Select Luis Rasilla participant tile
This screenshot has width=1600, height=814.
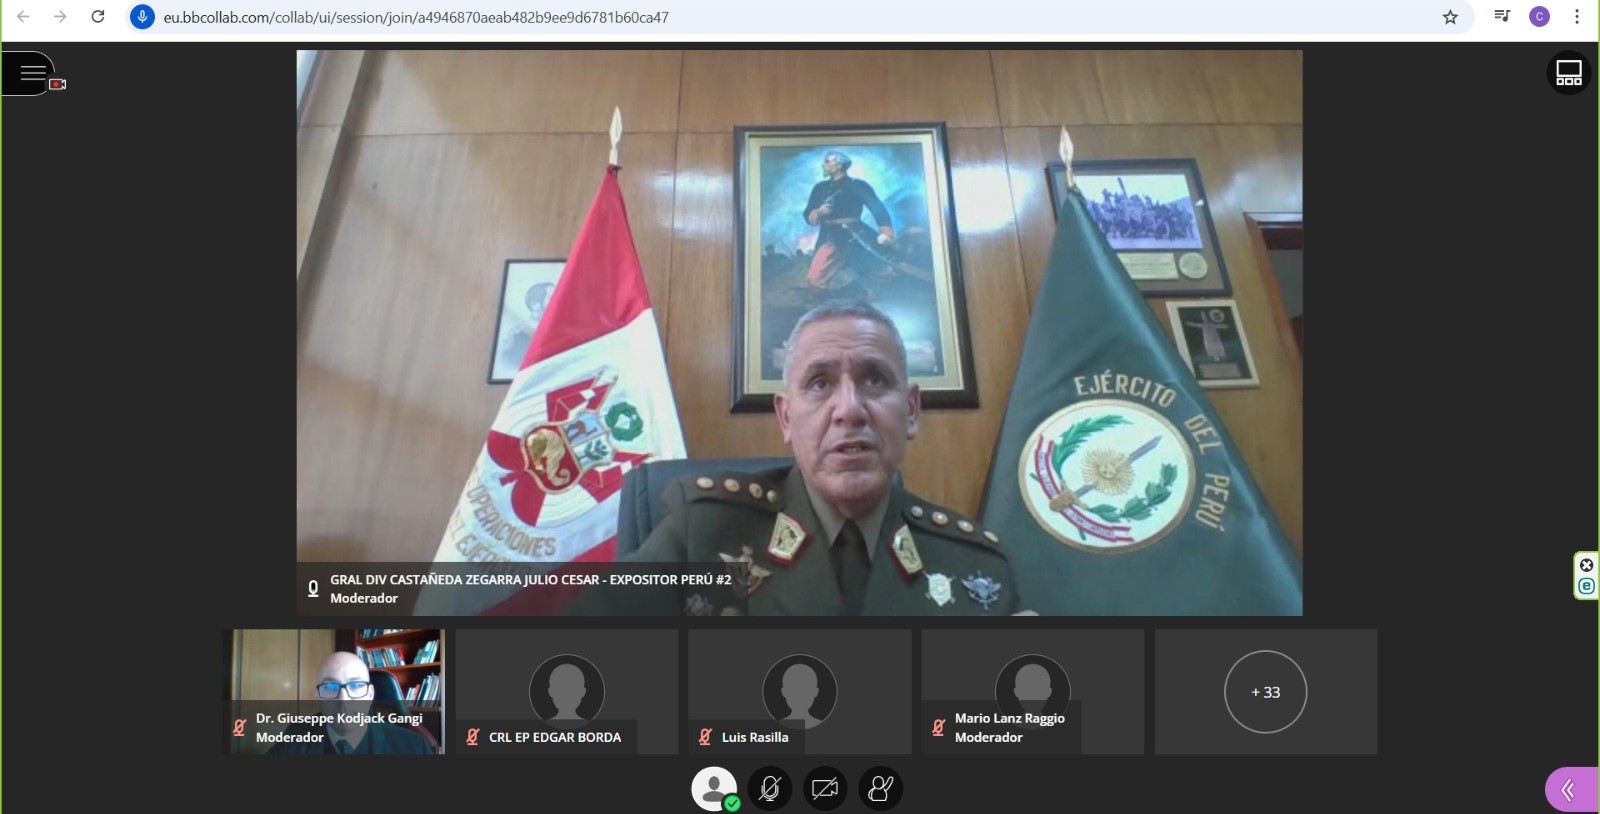coord(799,691)
